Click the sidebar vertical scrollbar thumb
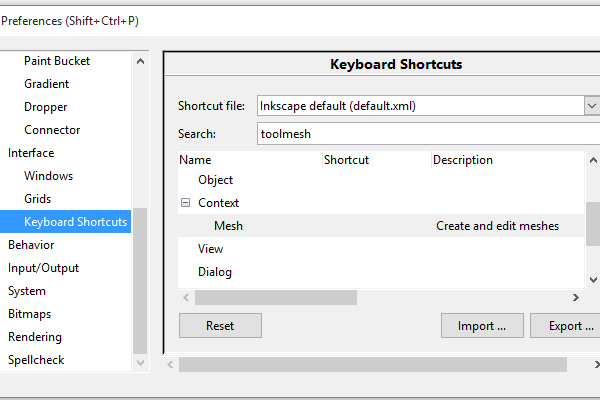Image resolution: width=600 pixels, height=400 pixels. coord(140,281)
